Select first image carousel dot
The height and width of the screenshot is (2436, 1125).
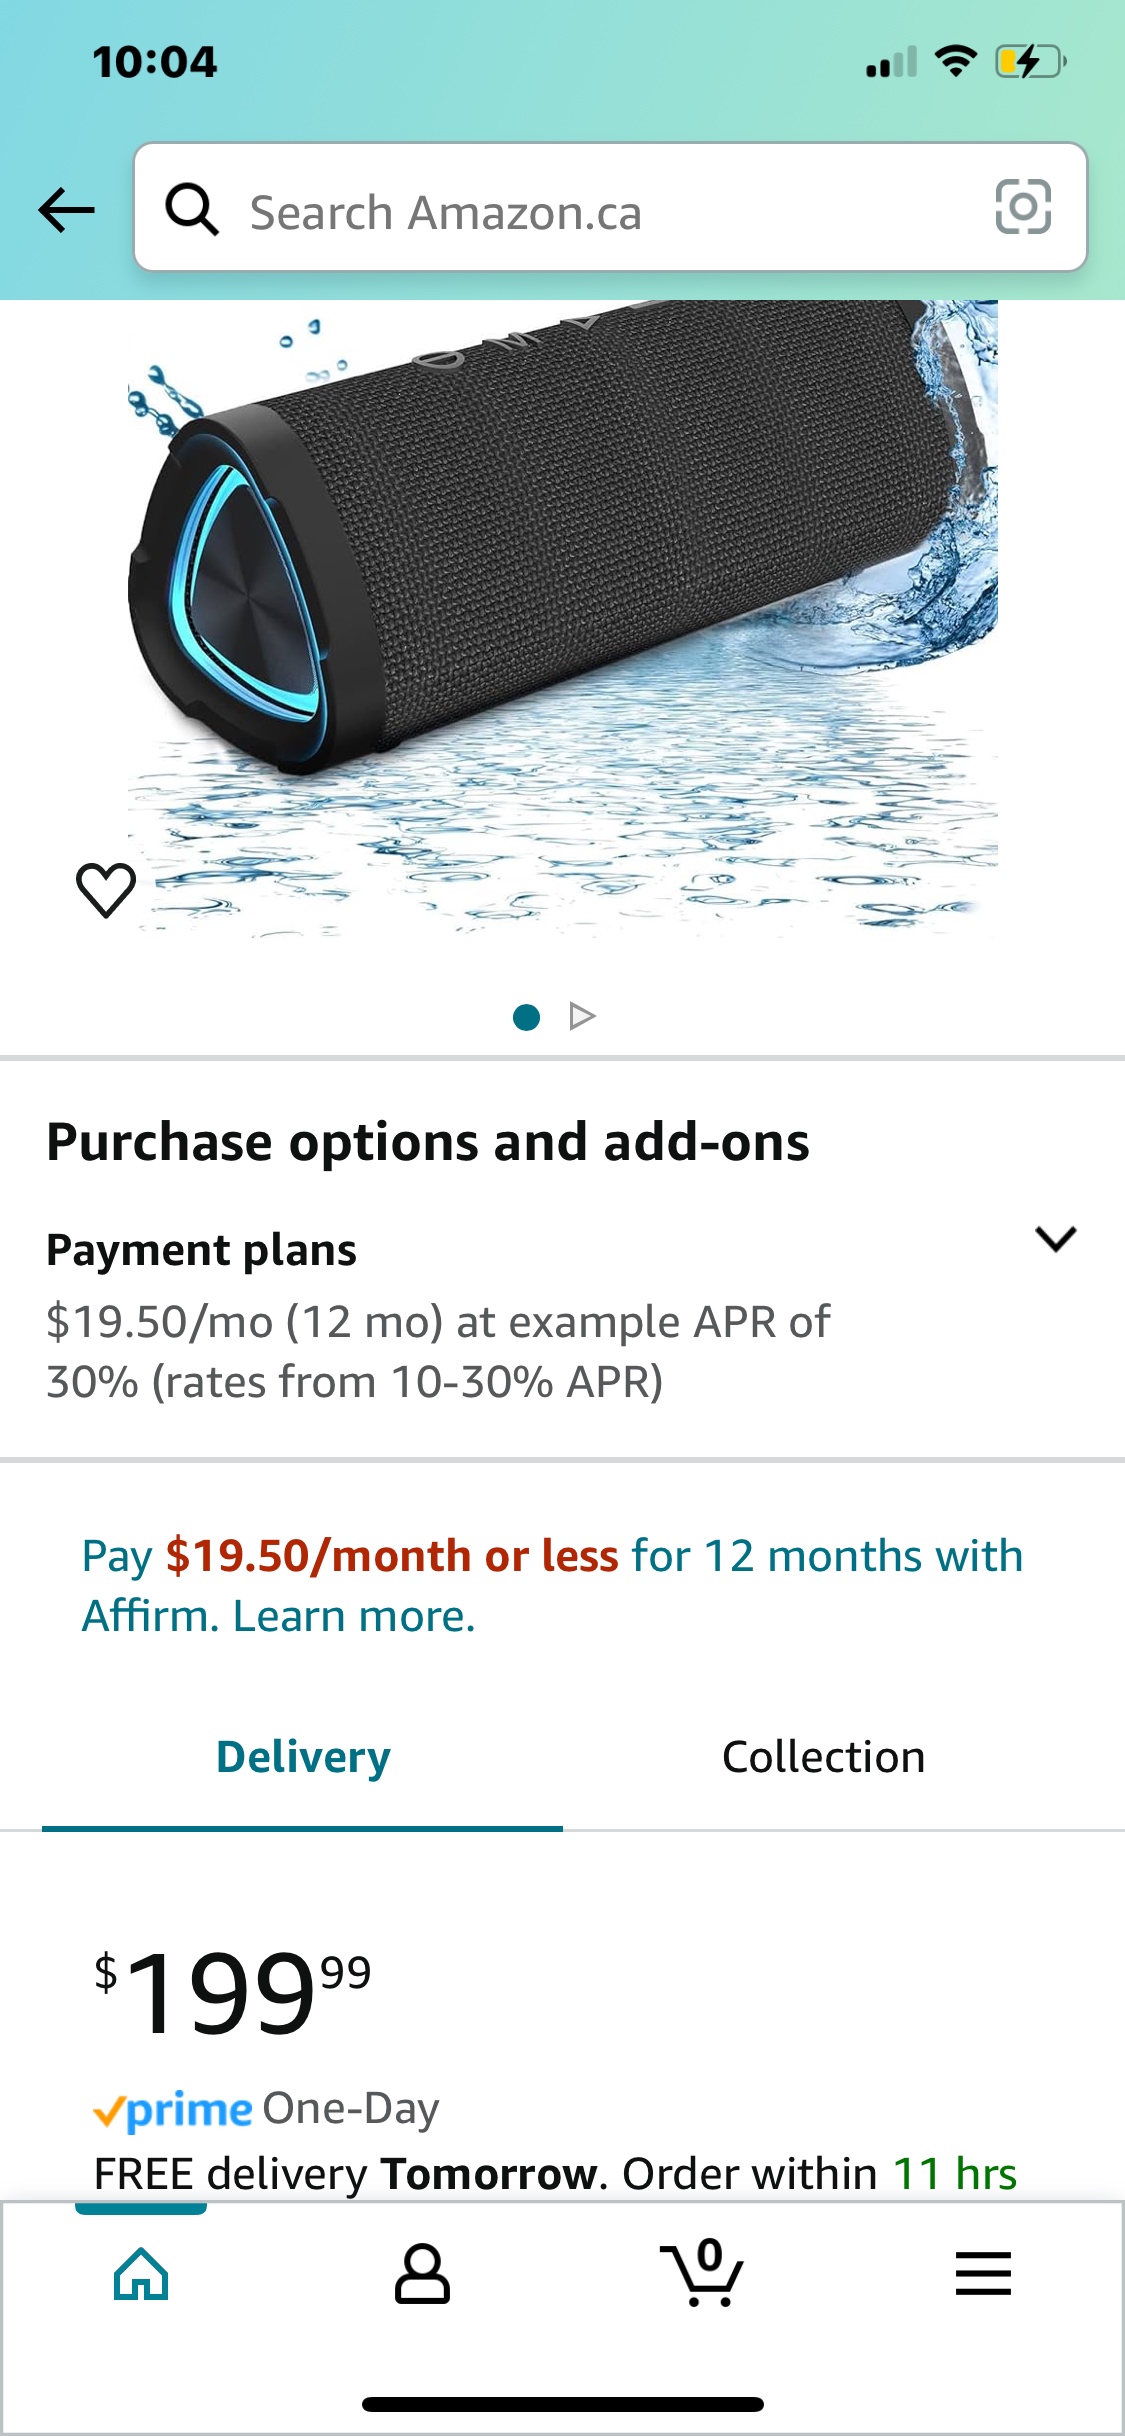[526, 1017]
